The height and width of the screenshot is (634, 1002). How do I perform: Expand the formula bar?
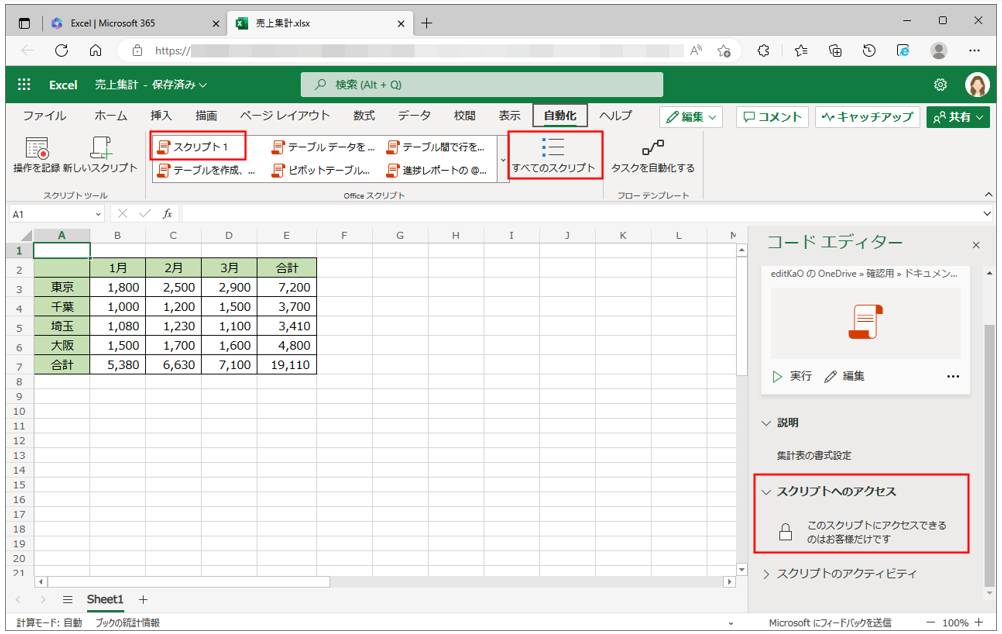pos(987,214)
